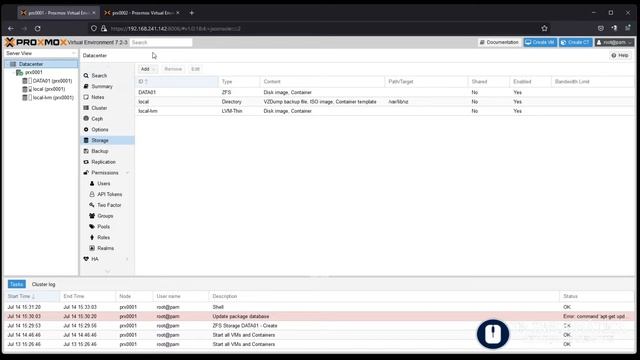Click the Create CT button

tap(576, 42)
